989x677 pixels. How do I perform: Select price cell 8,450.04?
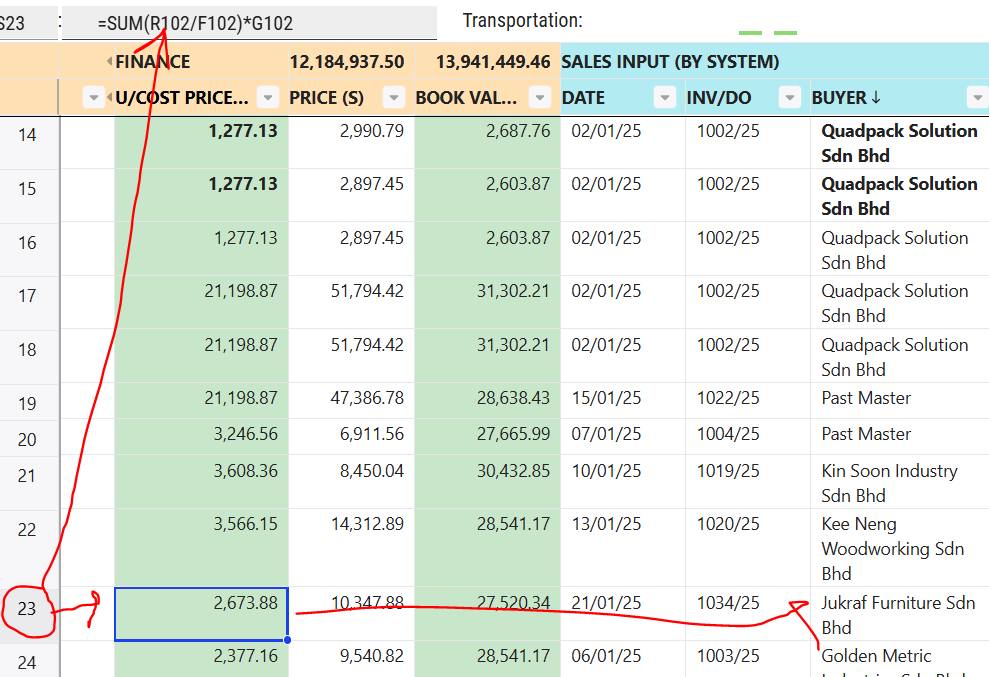(x=351, y=482)
